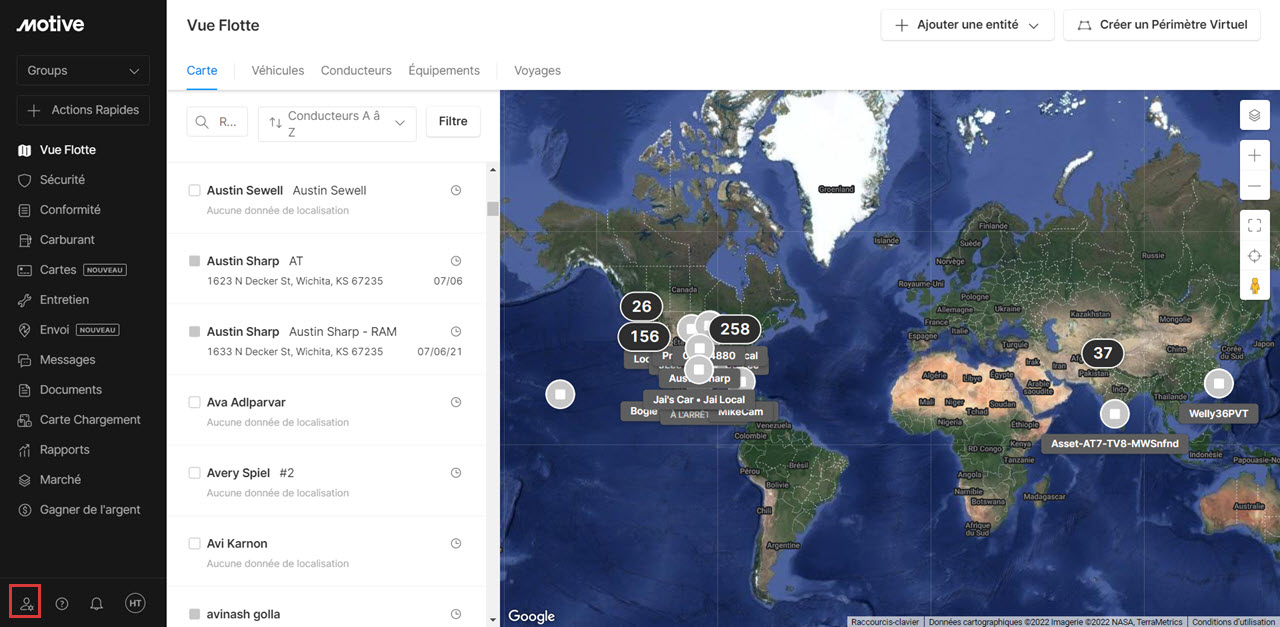1280x627 pixels.
Task: Click the Filtre button
Action: (x=453, y=121)
